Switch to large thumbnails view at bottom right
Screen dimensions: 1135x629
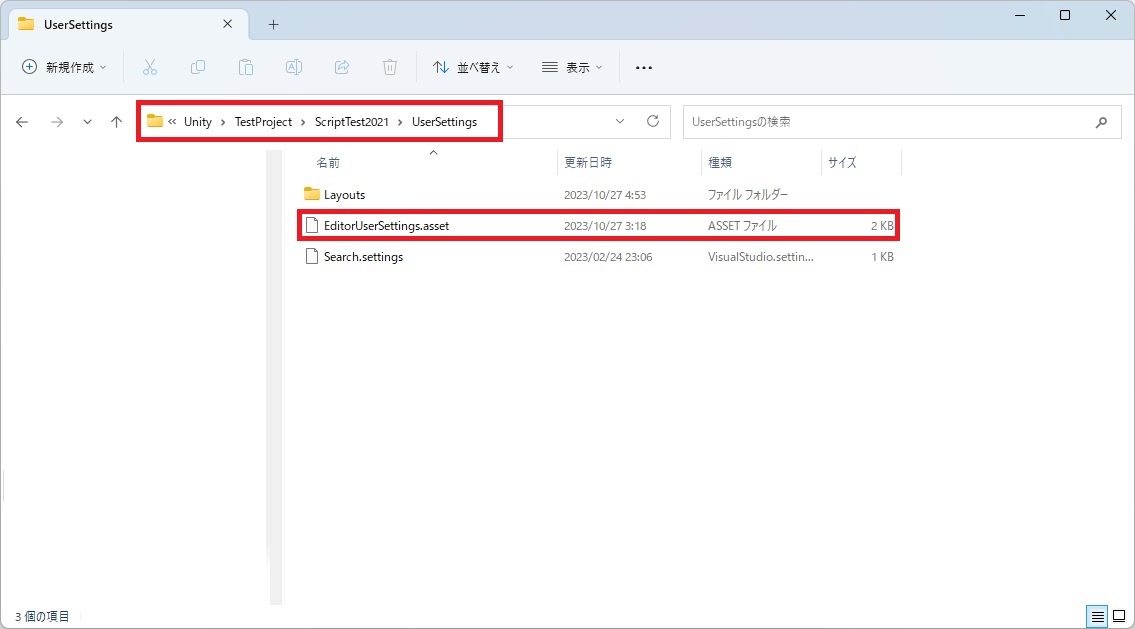pyautogui.click(x=1117, y=616)
